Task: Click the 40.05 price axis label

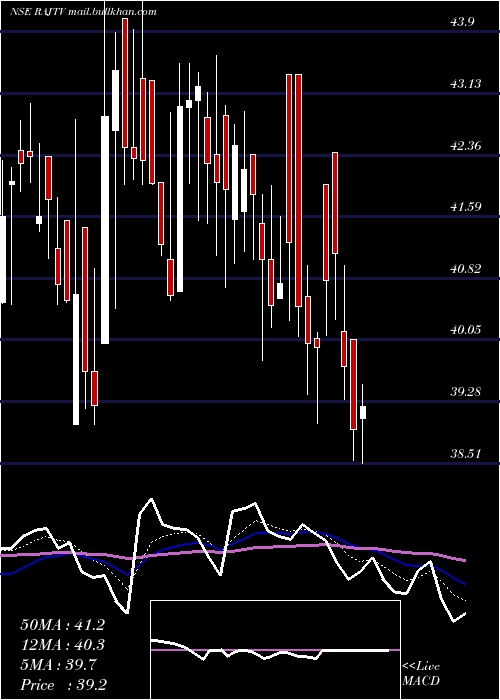Action: (466, 330)
